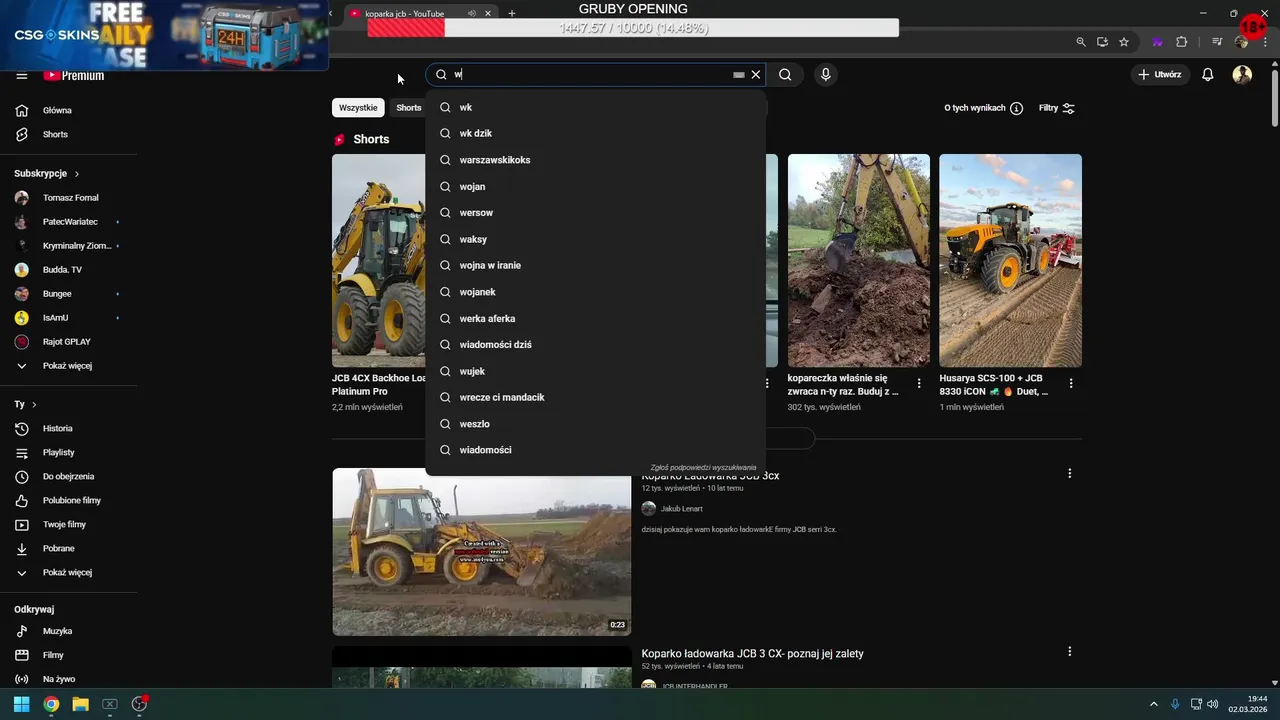Image resolution: width=1280 pixels, height=720 pixels.
Task: Open the Husarya SCS-100 short thumbnail
Action: click(x=1010, y=260)
